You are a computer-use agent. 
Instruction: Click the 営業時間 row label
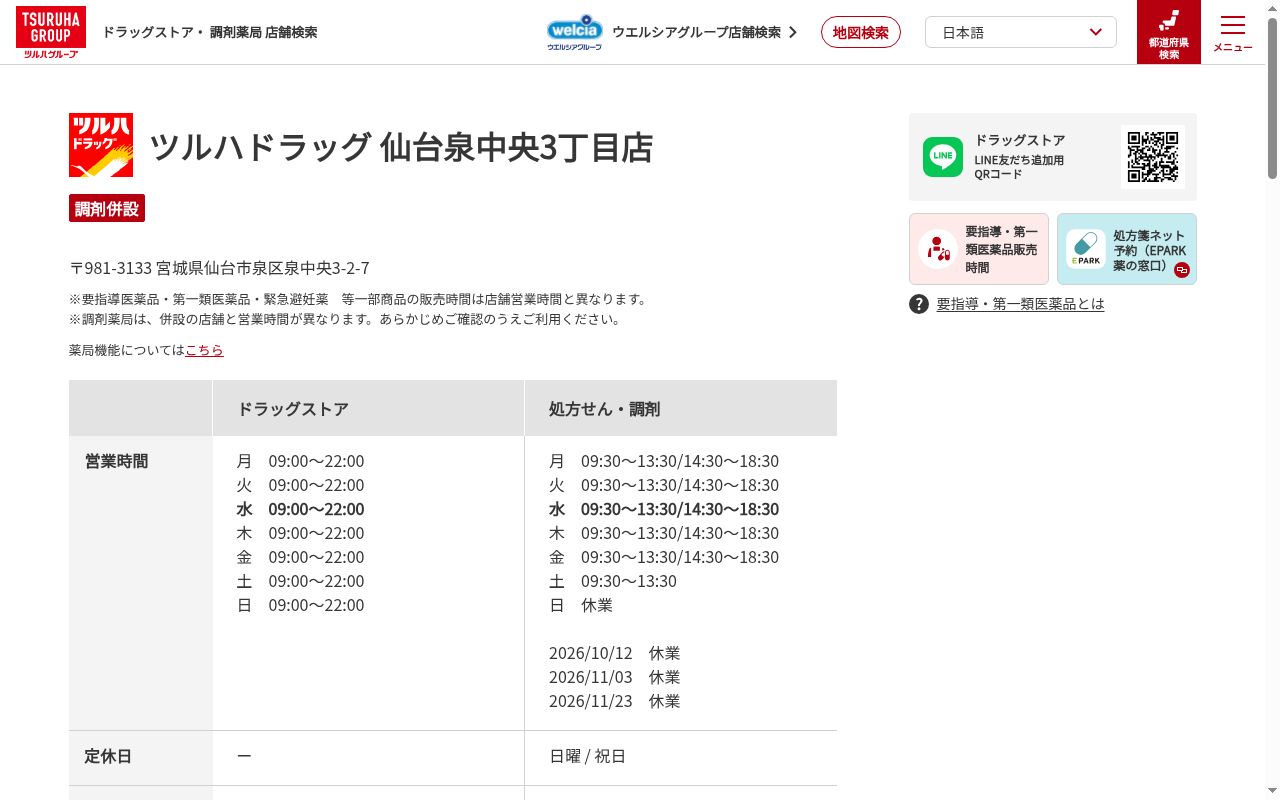coord(117,461)
